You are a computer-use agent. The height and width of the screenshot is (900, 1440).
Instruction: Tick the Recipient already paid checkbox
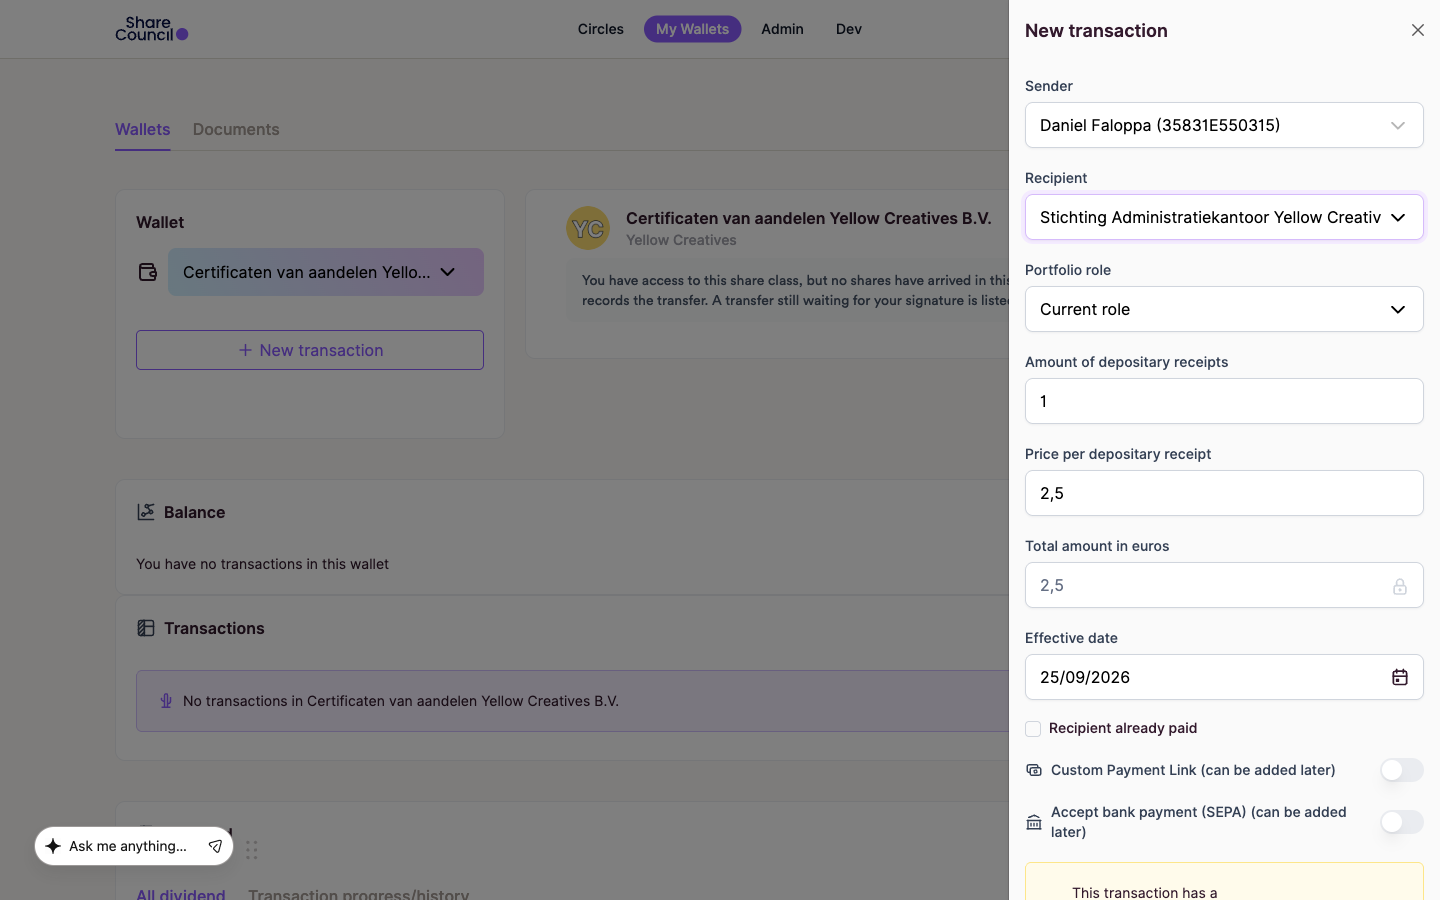click(x=1033, y=729)
